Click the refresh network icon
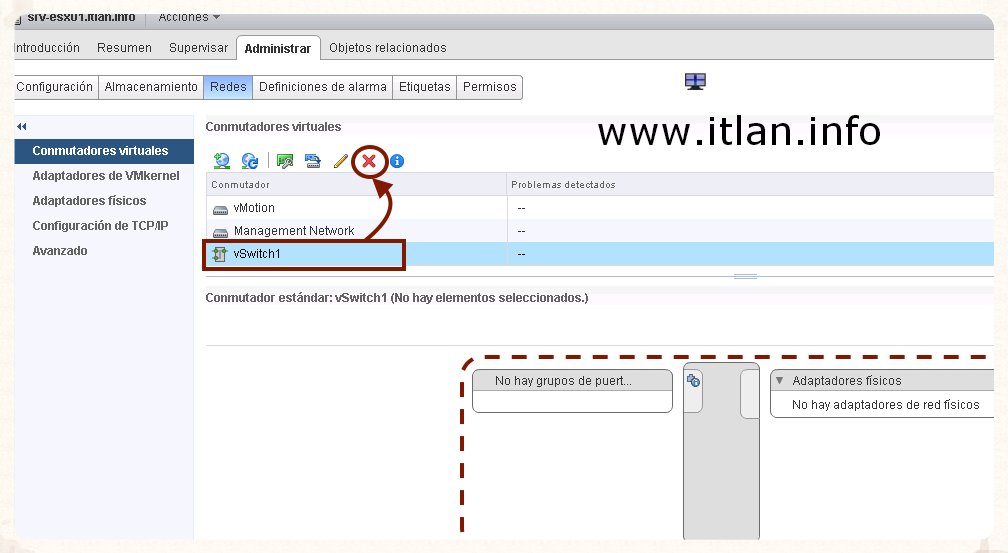The height and width of the screenshot is (553, 1008). pyautogui.click(x=250, y=160)
